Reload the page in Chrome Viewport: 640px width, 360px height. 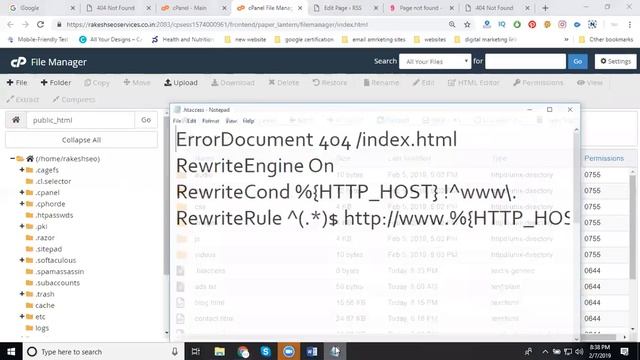point(40,24)
